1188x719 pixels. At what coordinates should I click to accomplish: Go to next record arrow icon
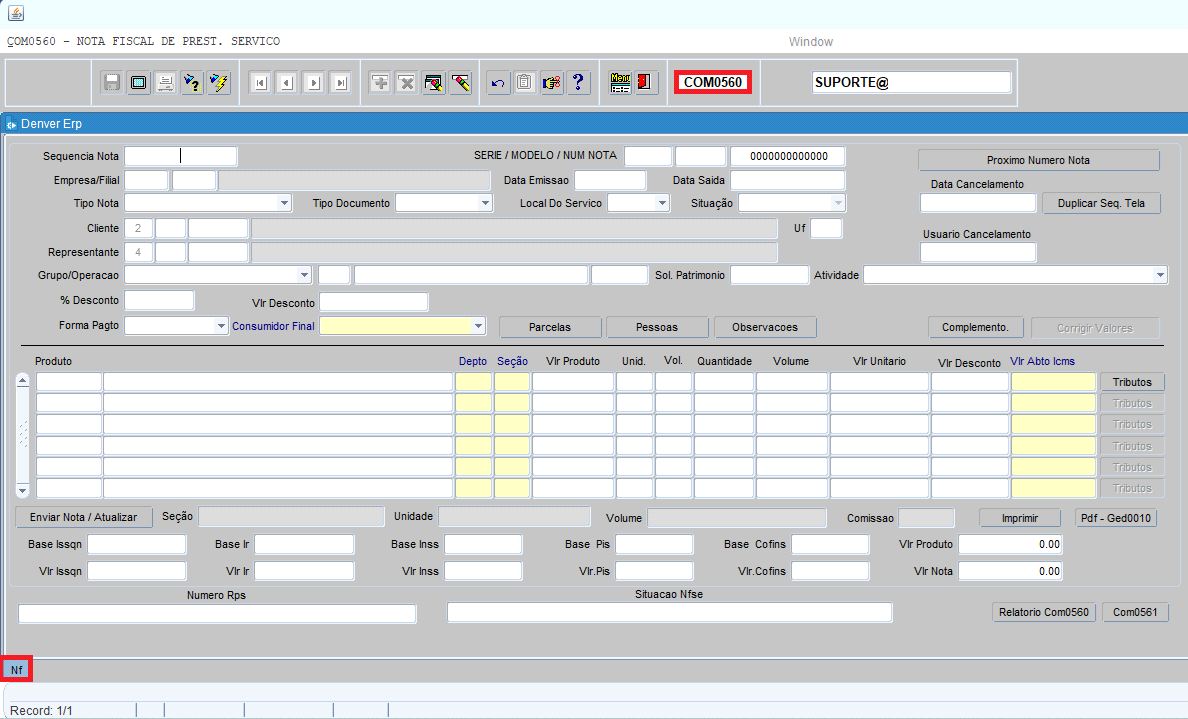[314, 82]
